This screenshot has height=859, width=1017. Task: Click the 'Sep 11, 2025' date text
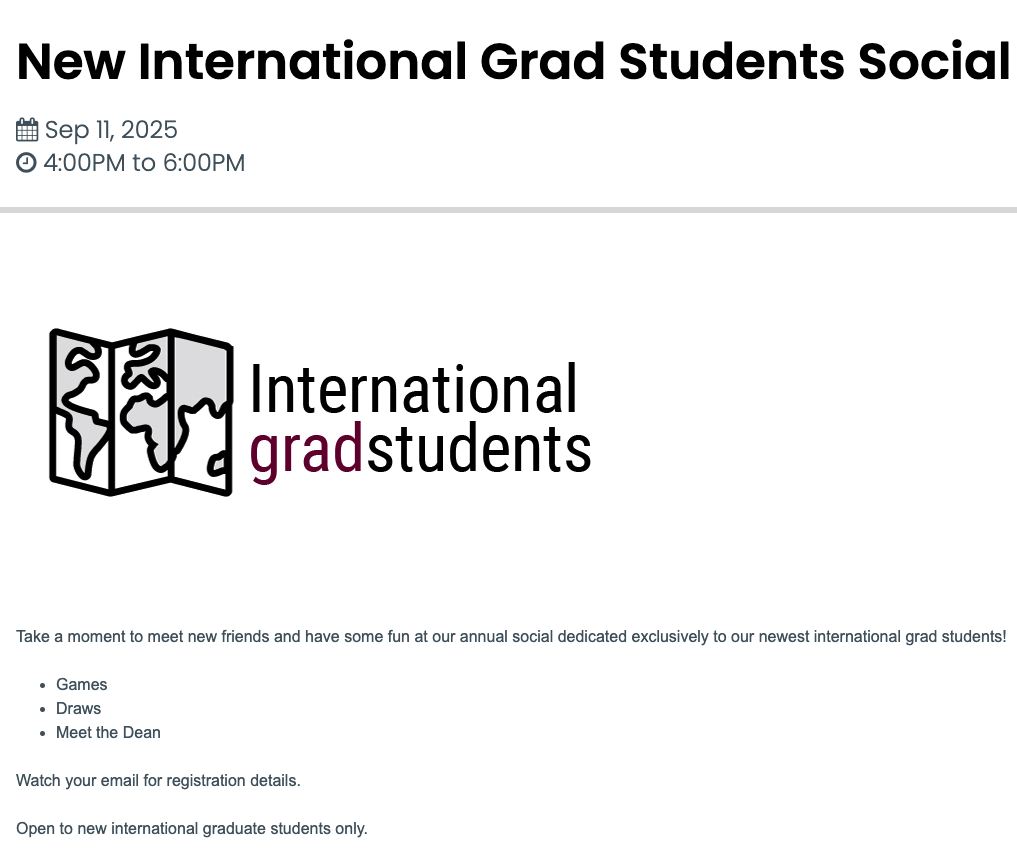tap(111, 130)
